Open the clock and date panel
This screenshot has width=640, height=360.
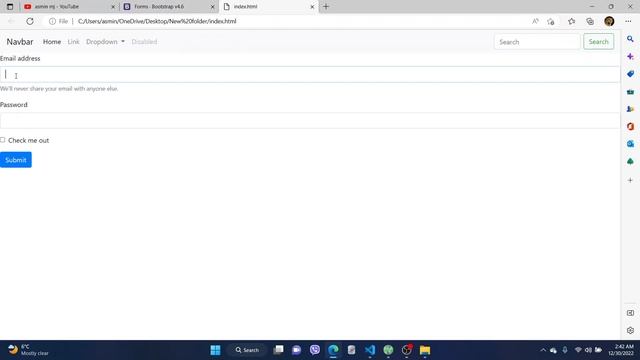click(x=621, y=350)
